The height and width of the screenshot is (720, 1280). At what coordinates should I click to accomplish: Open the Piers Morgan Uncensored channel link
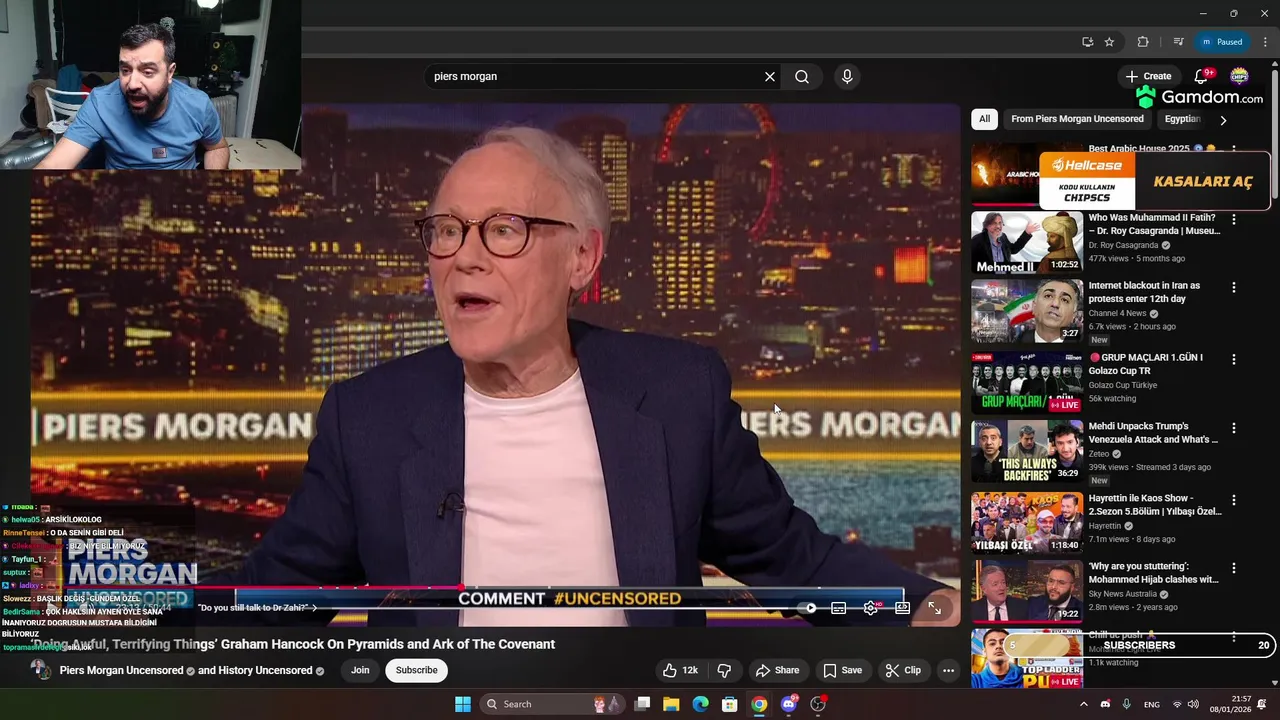tap(121, 671)
